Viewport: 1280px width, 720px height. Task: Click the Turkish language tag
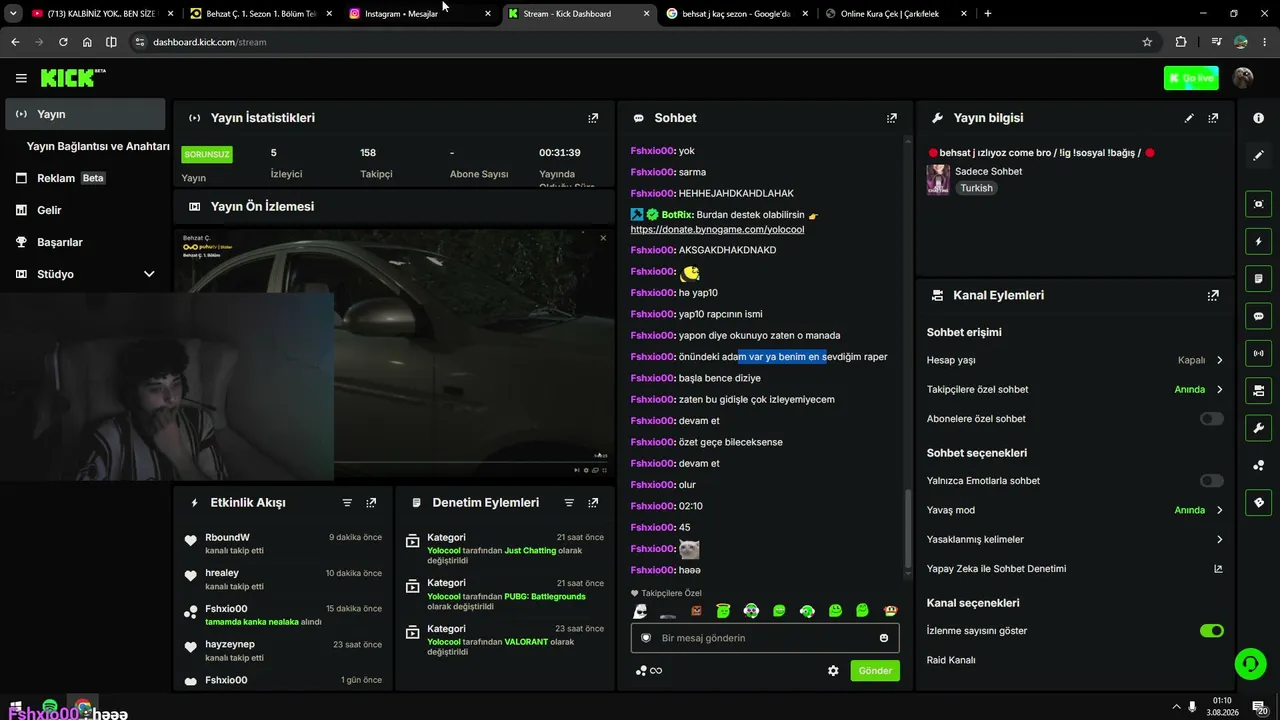click(977, 188)
